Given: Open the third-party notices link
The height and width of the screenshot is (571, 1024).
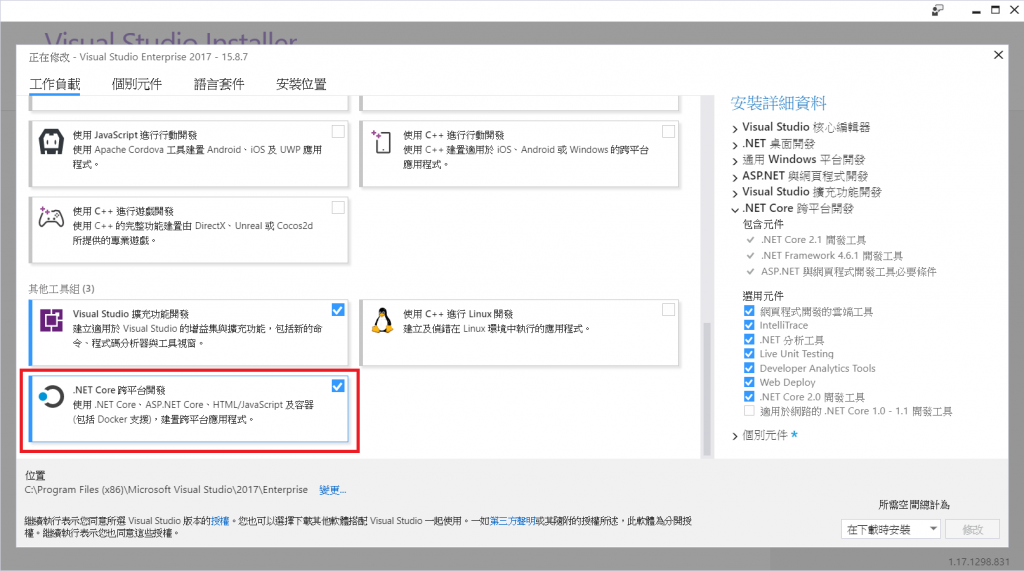Looking at the screenshot, I should pyautogui.click(x=512, y=521).
